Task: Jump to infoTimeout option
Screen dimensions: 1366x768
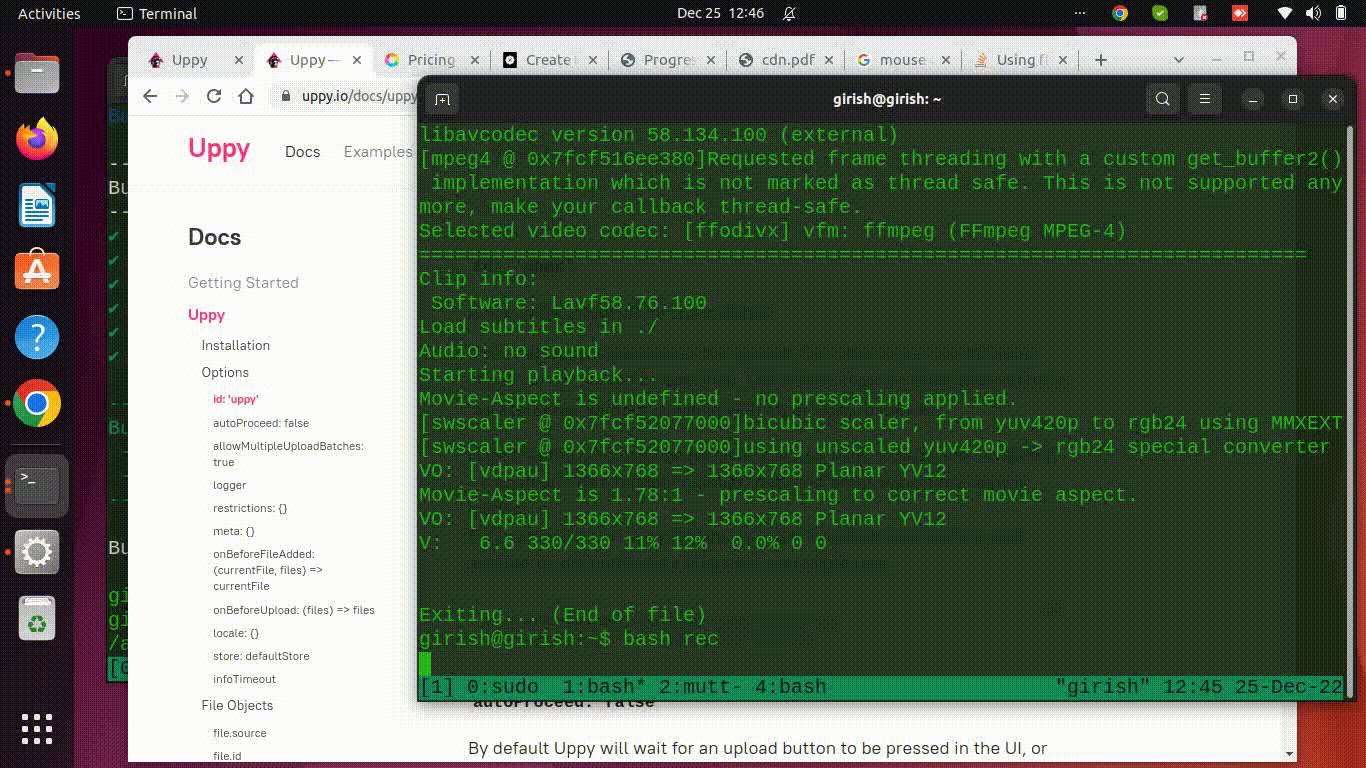Action: click(x=244, y=679)
